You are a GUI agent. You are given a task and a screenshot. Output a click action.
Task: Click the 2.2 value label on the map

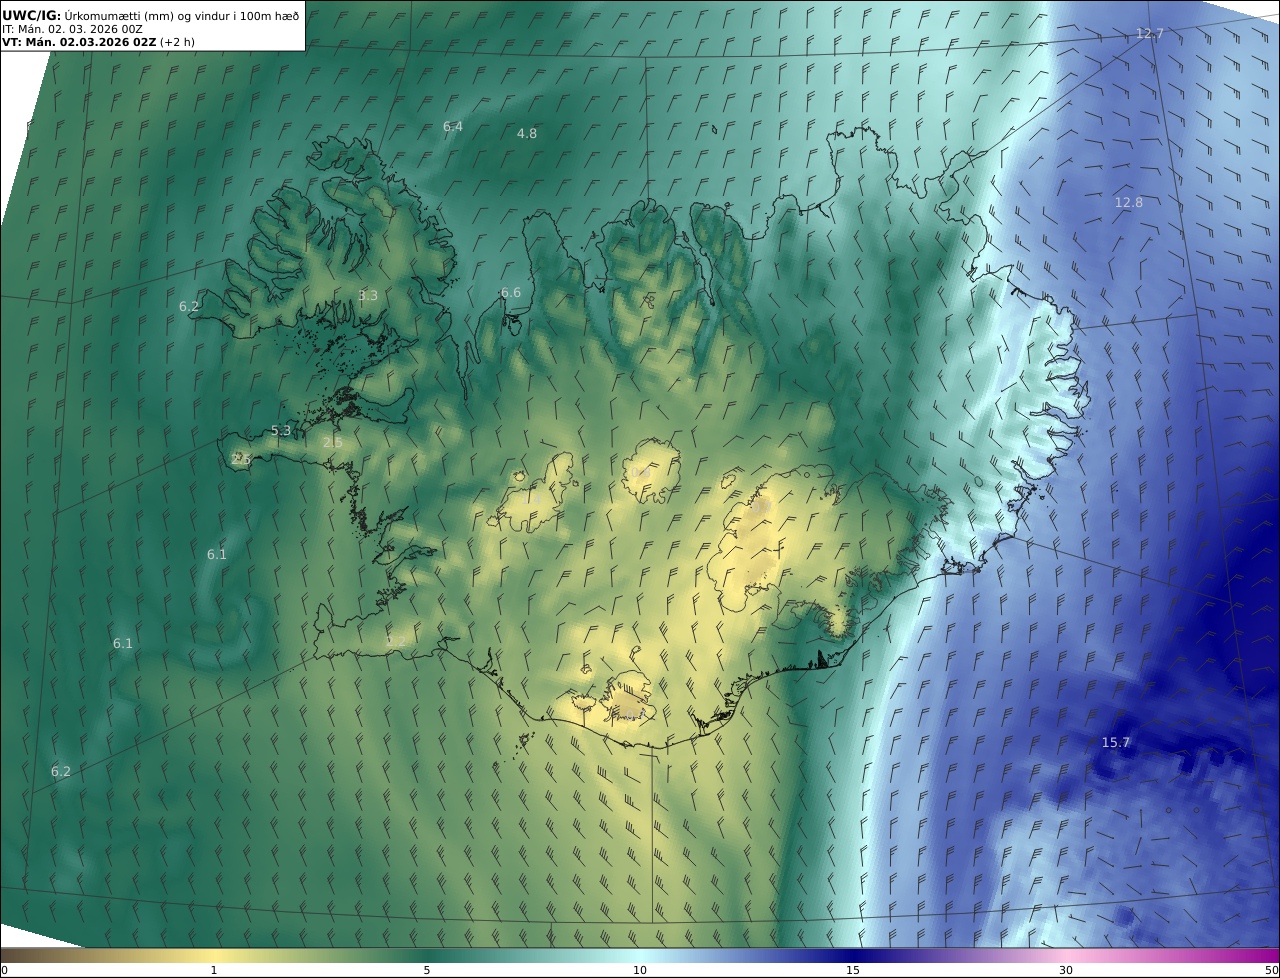396,641
